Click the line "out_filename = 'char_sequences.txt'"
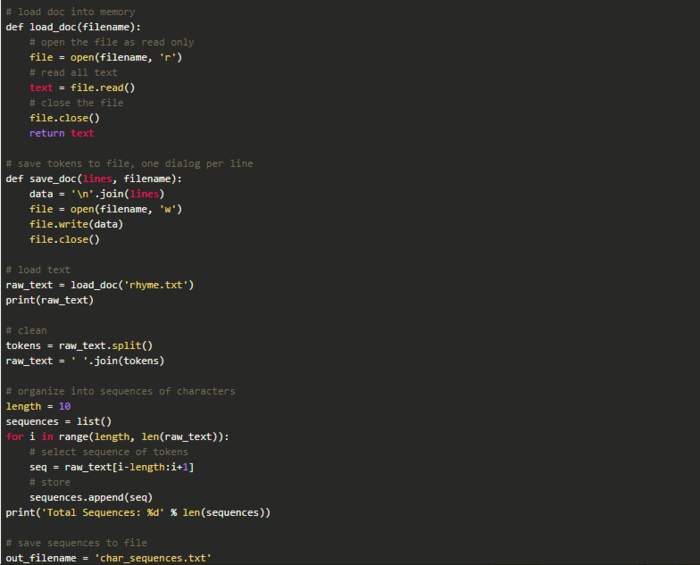This screenshot has height=565, width=700. click(x=108, y=558)
